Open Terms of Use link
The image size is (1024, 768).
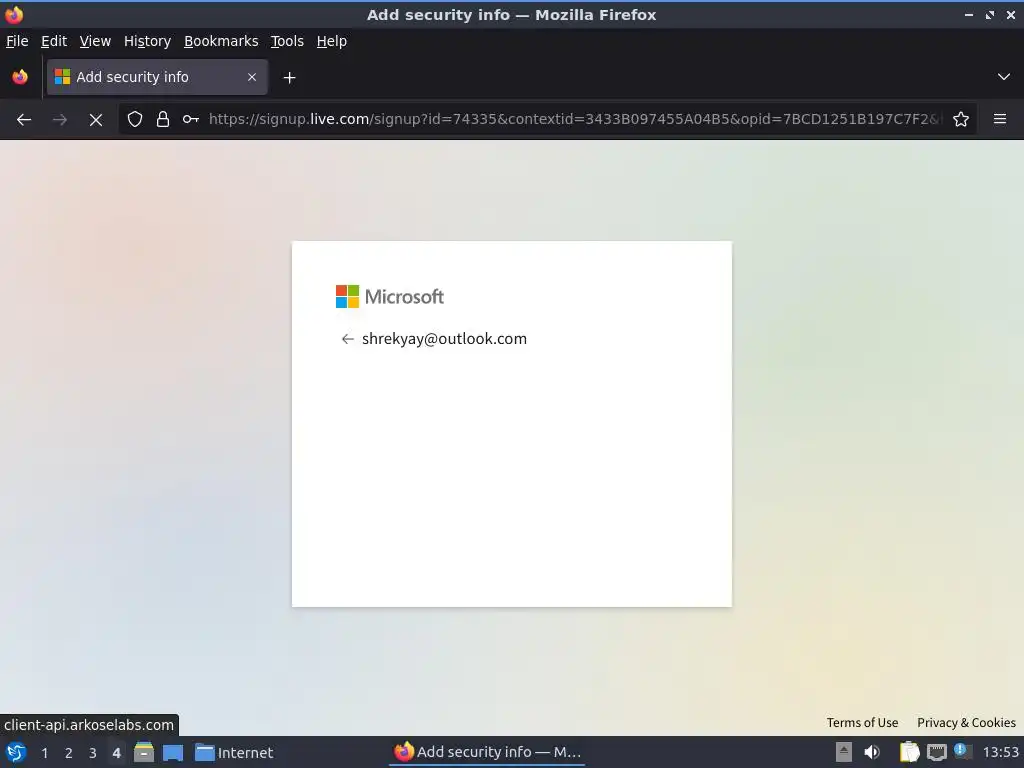(862, 722)
